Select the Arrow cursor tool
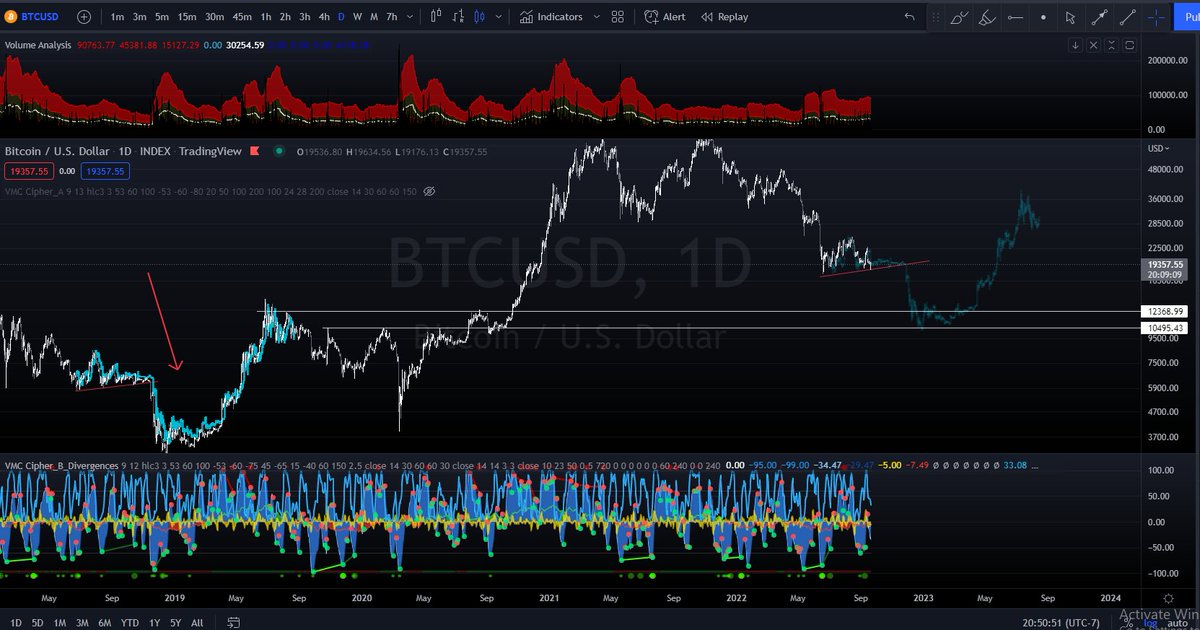 tap(1071, 17)
